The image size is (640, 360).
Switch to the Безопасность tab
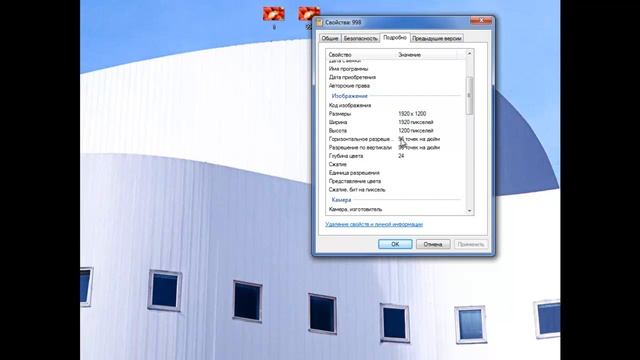(x=360, y=38)
